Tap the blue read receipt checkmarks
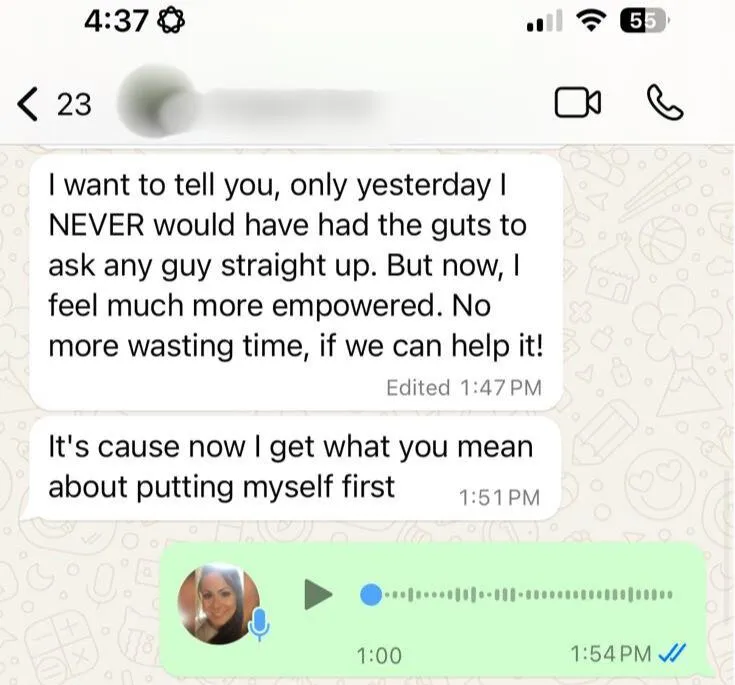 pyautogui.click(x=672, y=653)
